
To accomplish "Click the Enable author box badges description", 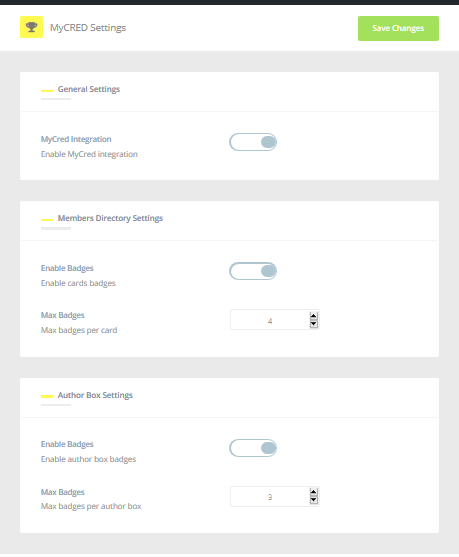I will click(88, 459).
